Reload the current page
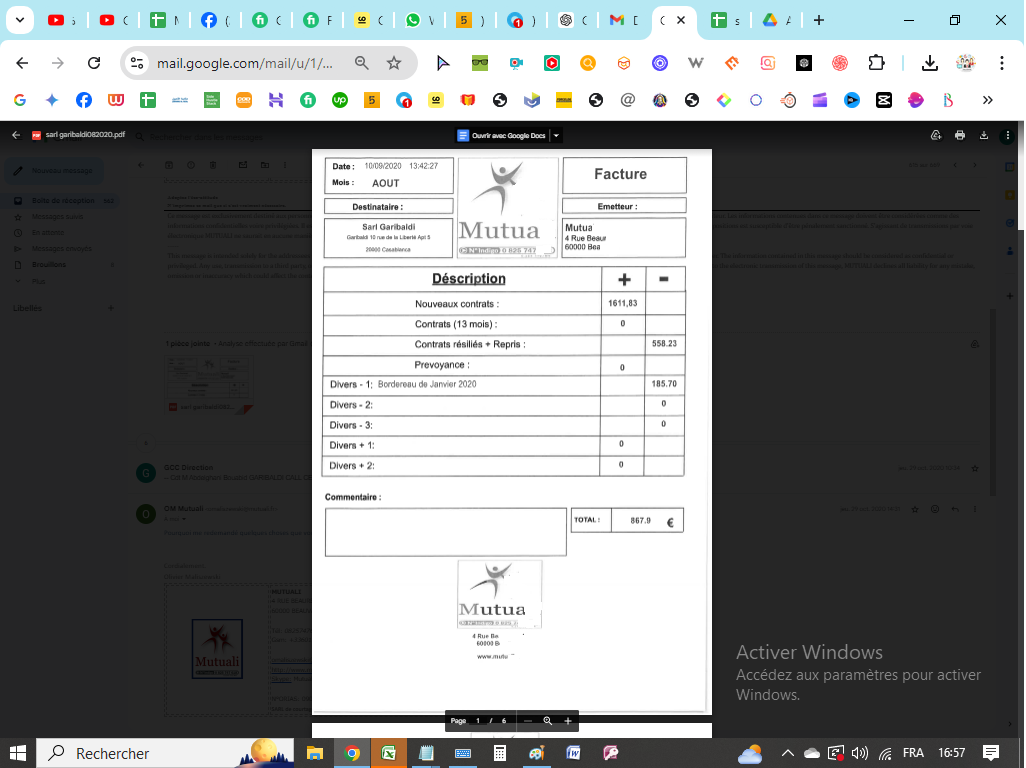 click(x=94, y=63)
